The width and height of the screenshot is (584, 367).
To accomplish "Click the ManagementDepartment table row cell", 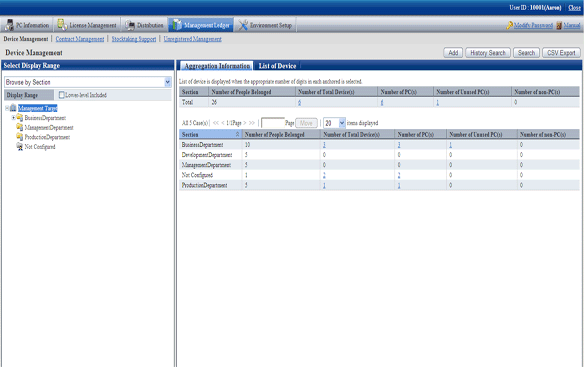I will point(210,165).
